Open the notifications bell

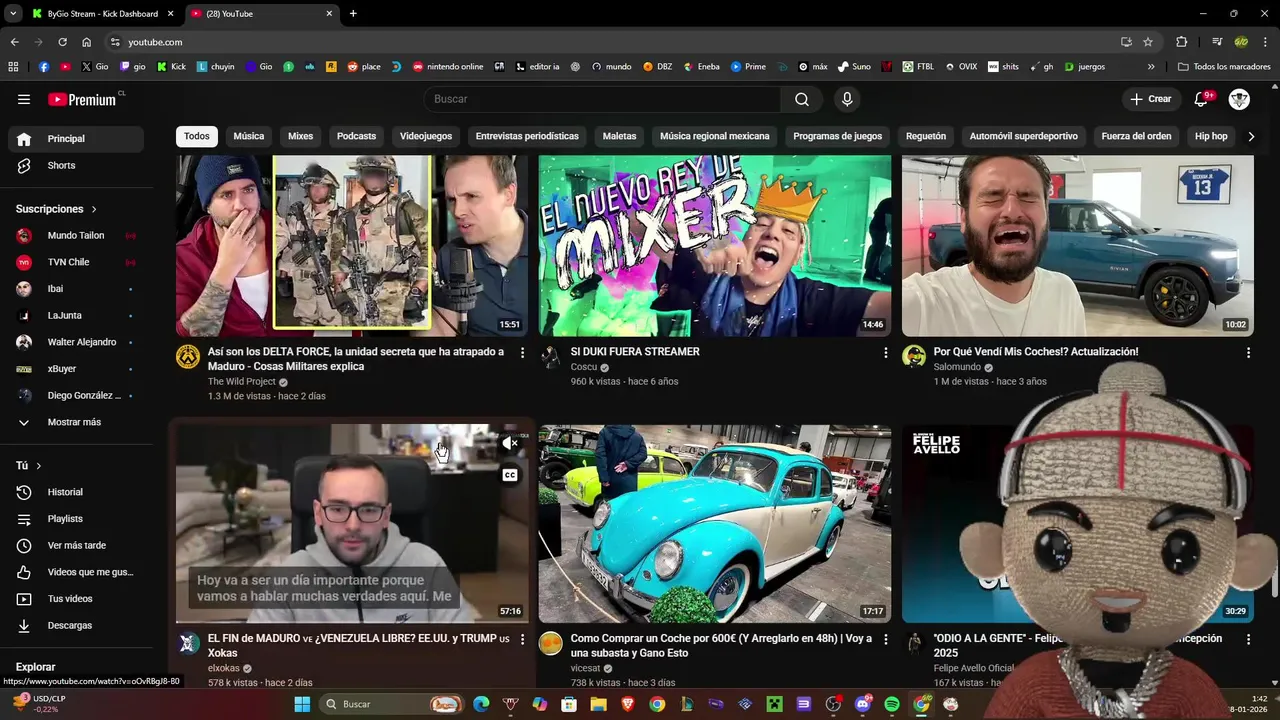pyautogui.click(x=1202, y=99)
